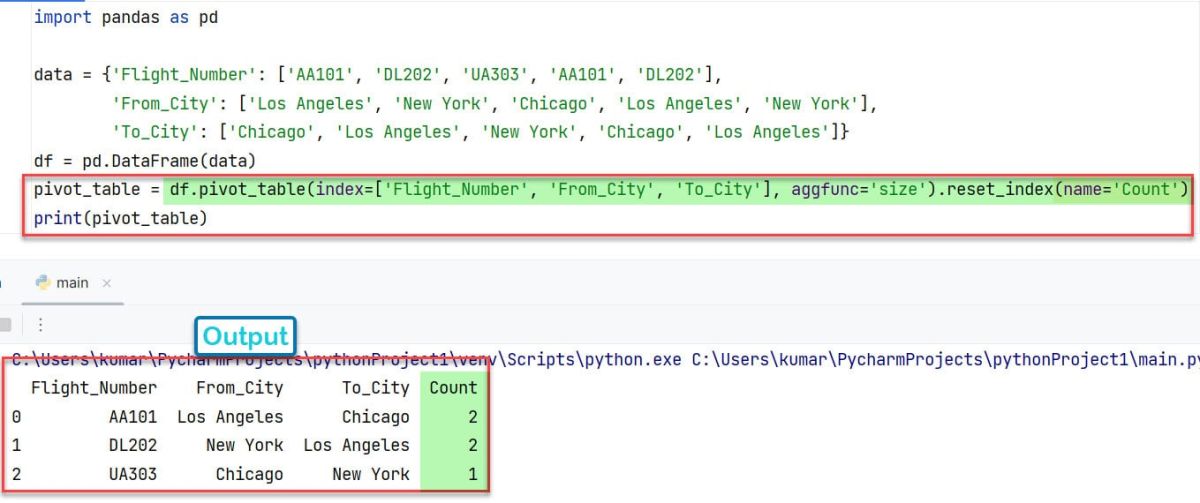Click the row index 2 in the output
The image size is (1200, 503).
16,475
